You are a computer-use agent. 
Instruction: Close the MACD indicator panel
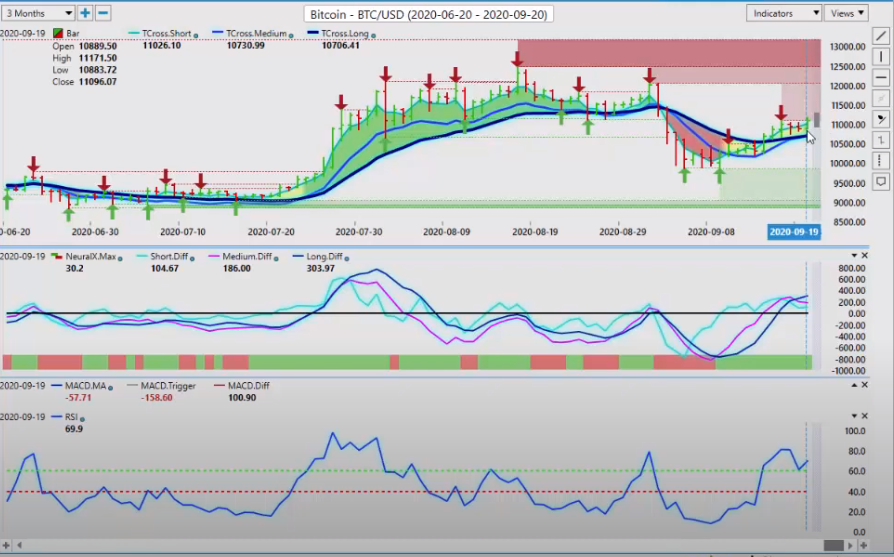pyautogui.click(x=864, y=385)
